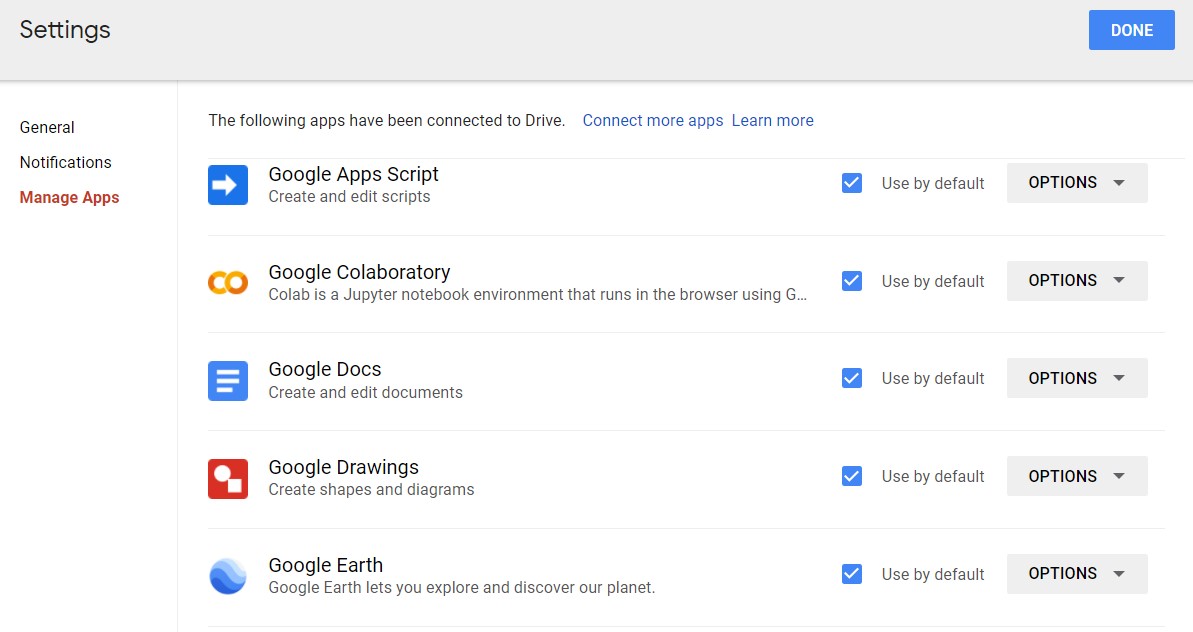Expand Options menu for Google Colaboratory

tap(1077, 281)
